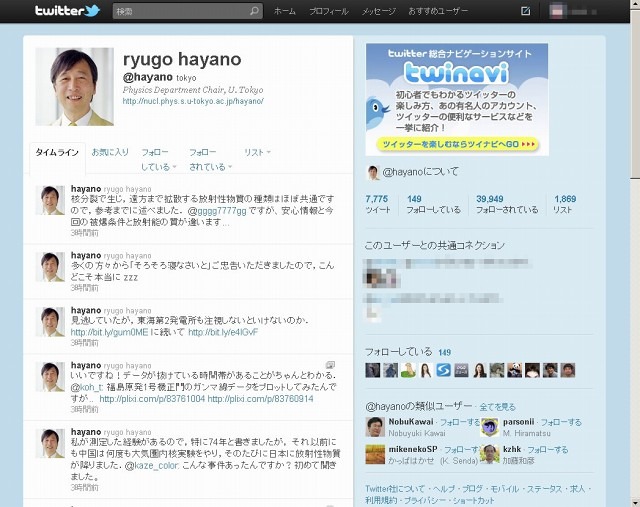Click フォローする next to kzhk
This screenshot has width=640, height=507.
tap(548, 449)
